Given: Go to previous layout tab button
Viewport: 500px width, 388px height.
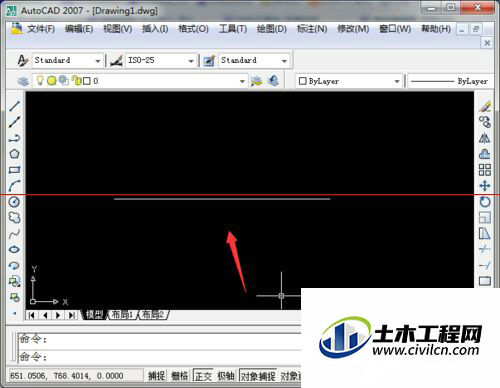Looking at the screenshot, I should 45,315.
